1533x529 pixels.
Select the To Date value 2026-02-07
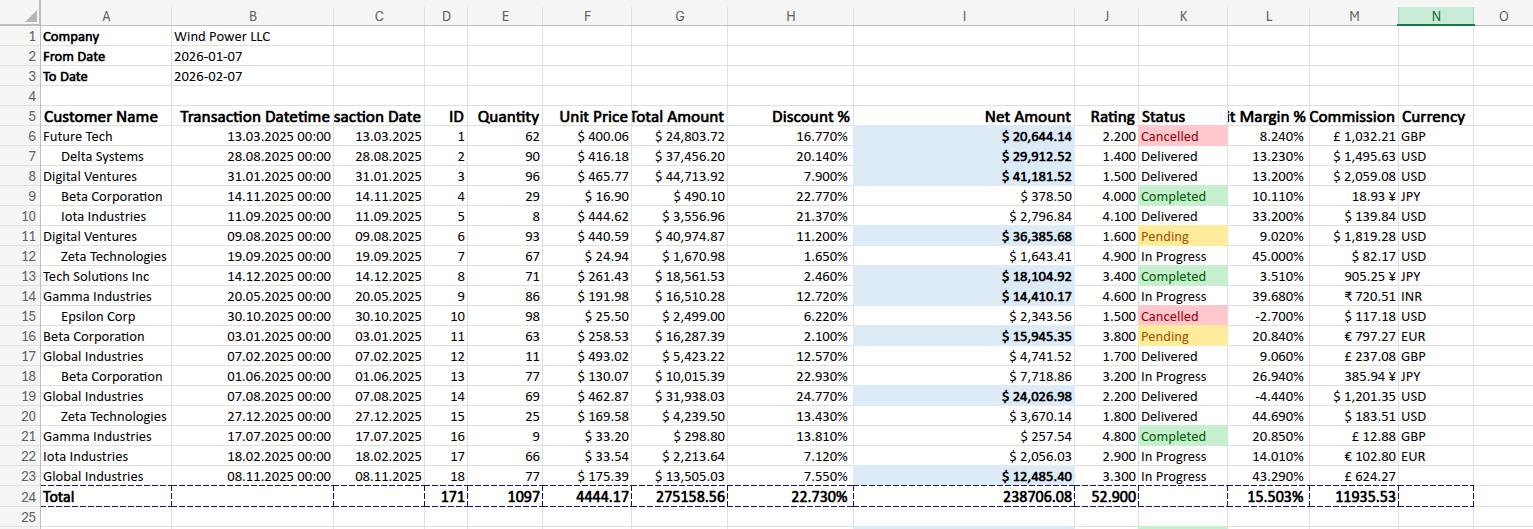tap(208, 77)
